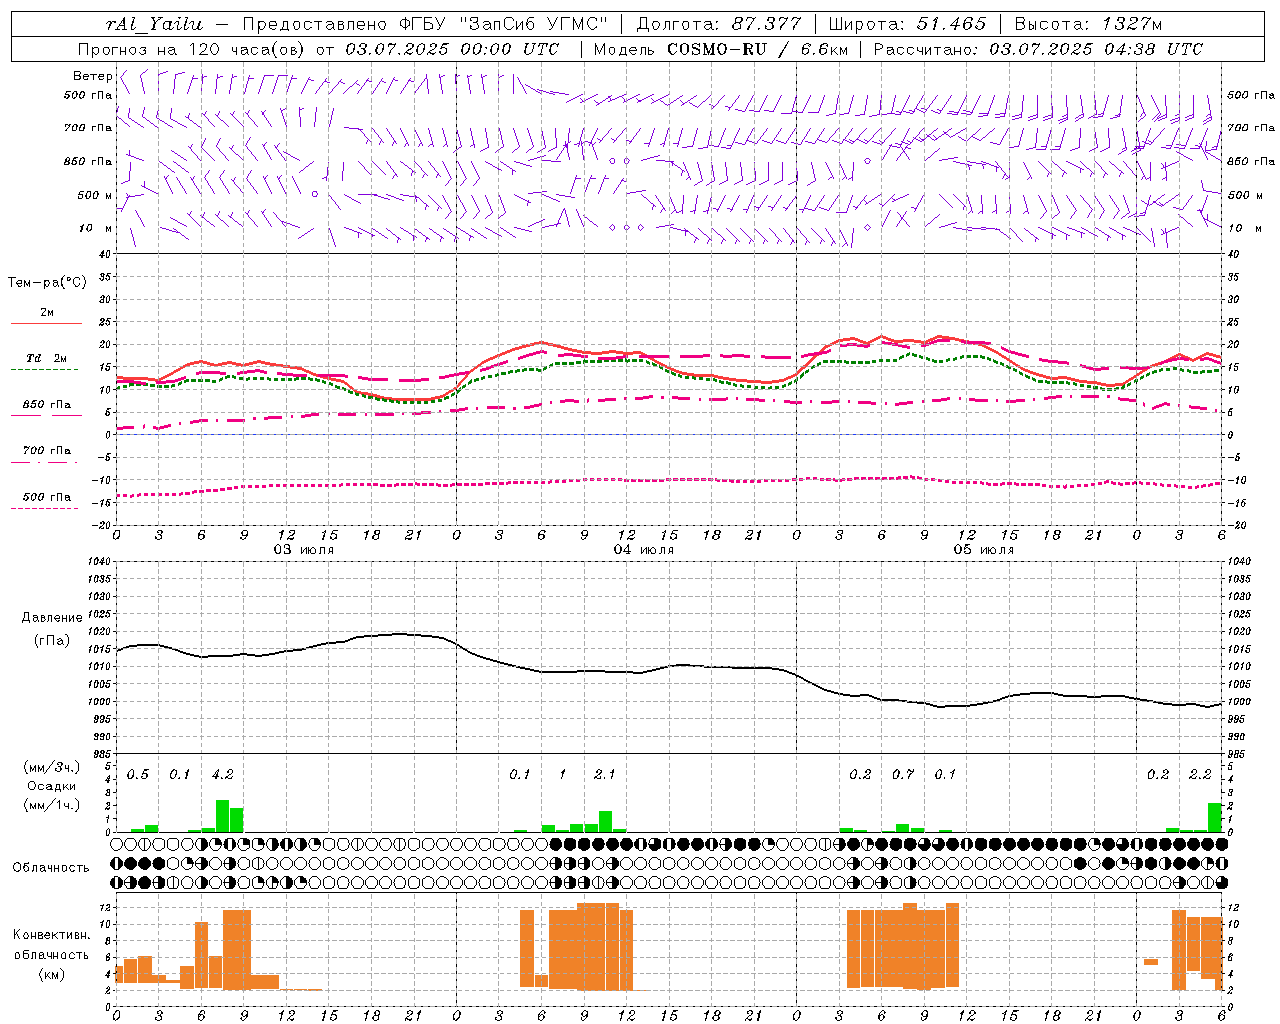The width and height of the screenshot is (1280, 1024).
Task: Select the 10 м wind level label on left axis
Action: click(x=95, y=228)
